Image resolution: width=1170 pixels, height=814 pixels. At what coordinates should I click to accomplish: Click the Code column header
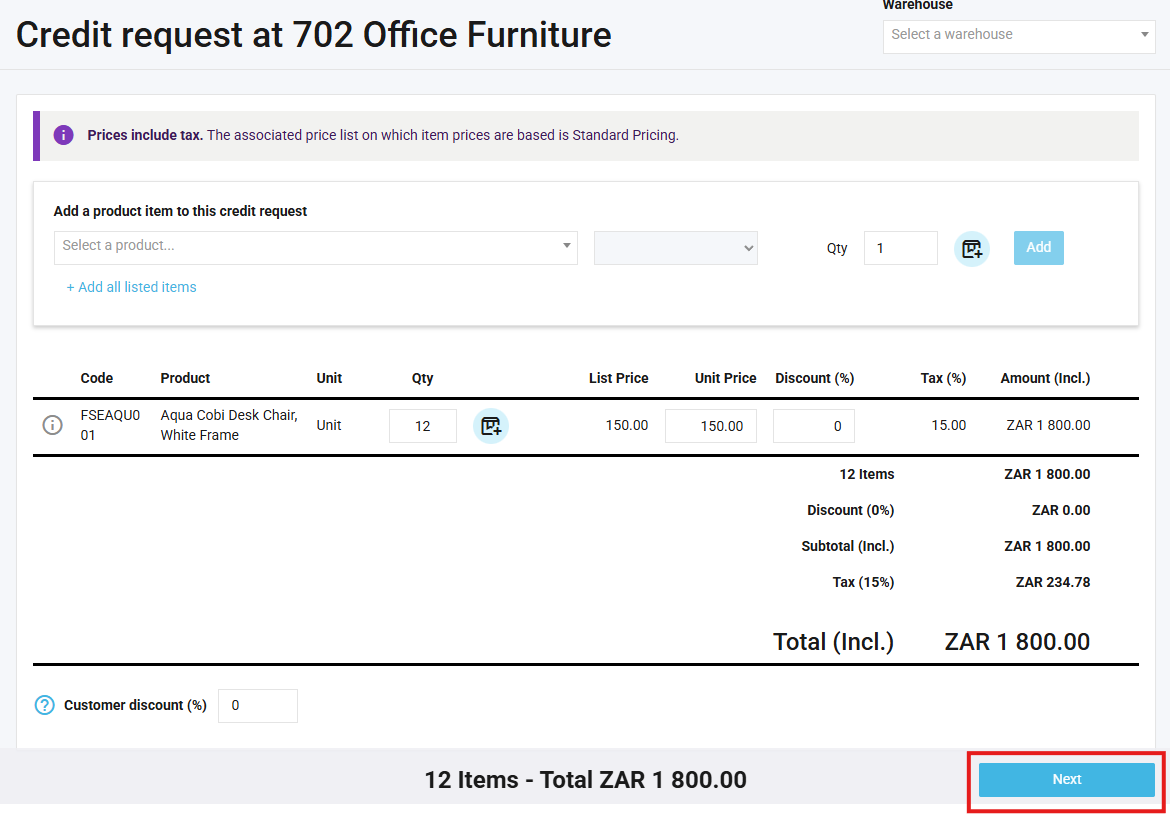(97, 378)
